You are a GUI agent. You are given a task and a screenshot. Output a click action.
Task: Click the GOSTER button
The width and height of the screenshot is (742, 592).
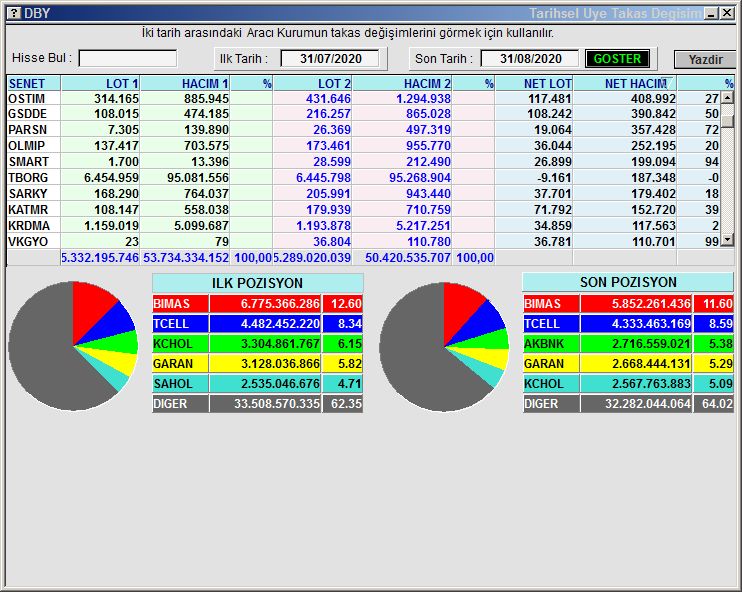(x=617, y=59)
